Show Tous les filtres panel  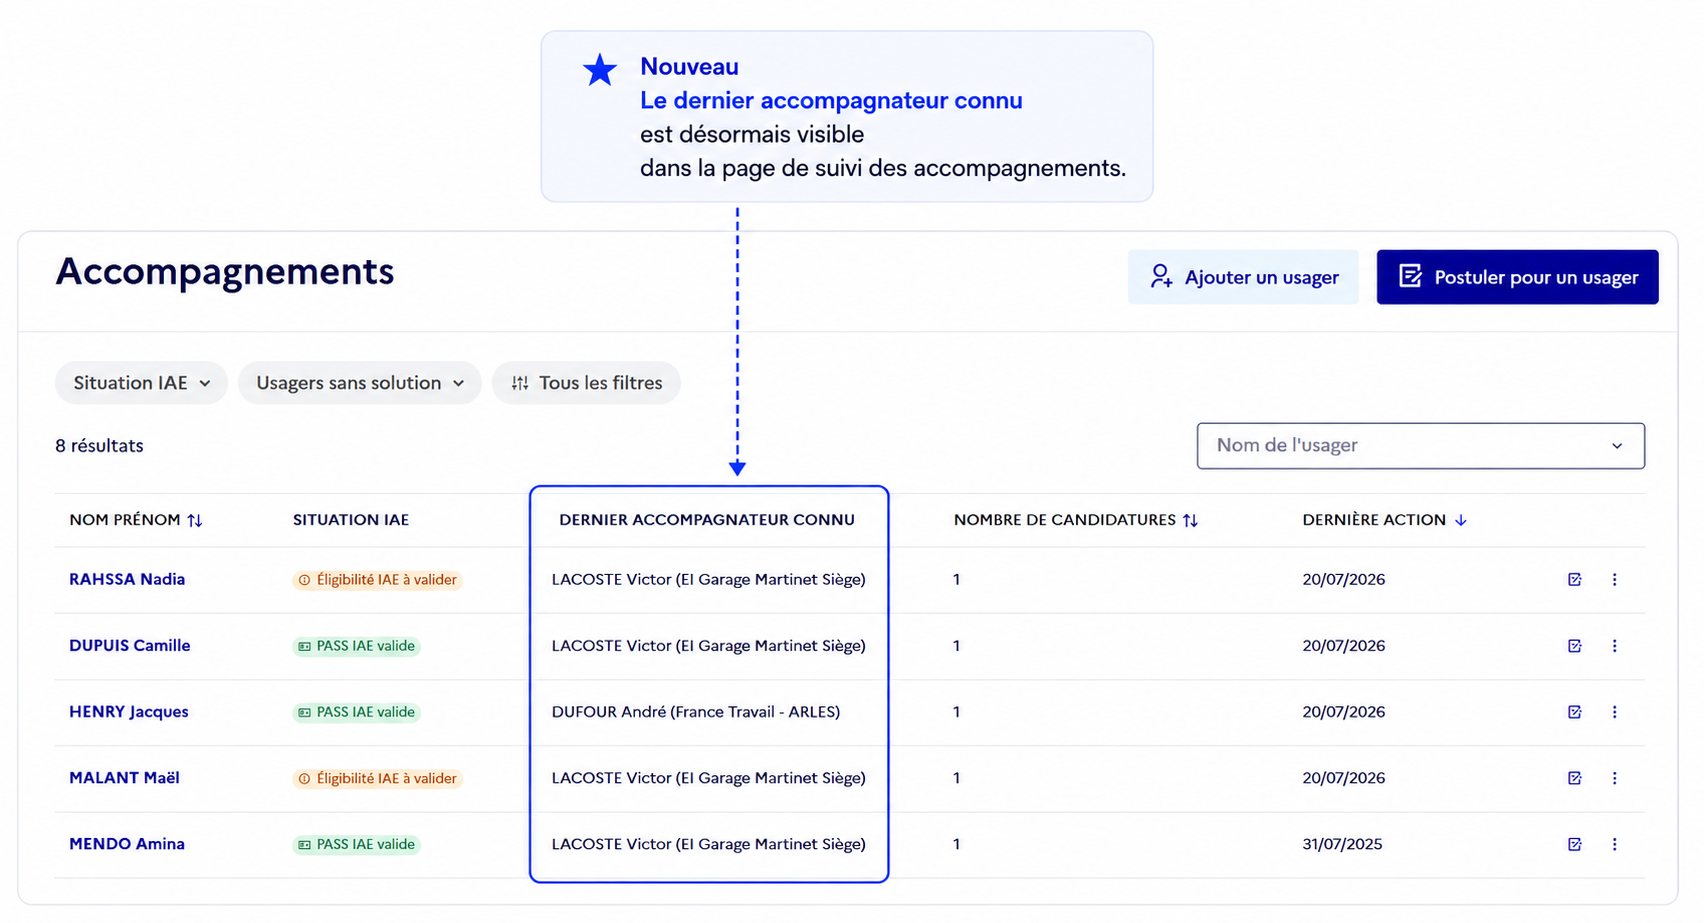point(586,383)
